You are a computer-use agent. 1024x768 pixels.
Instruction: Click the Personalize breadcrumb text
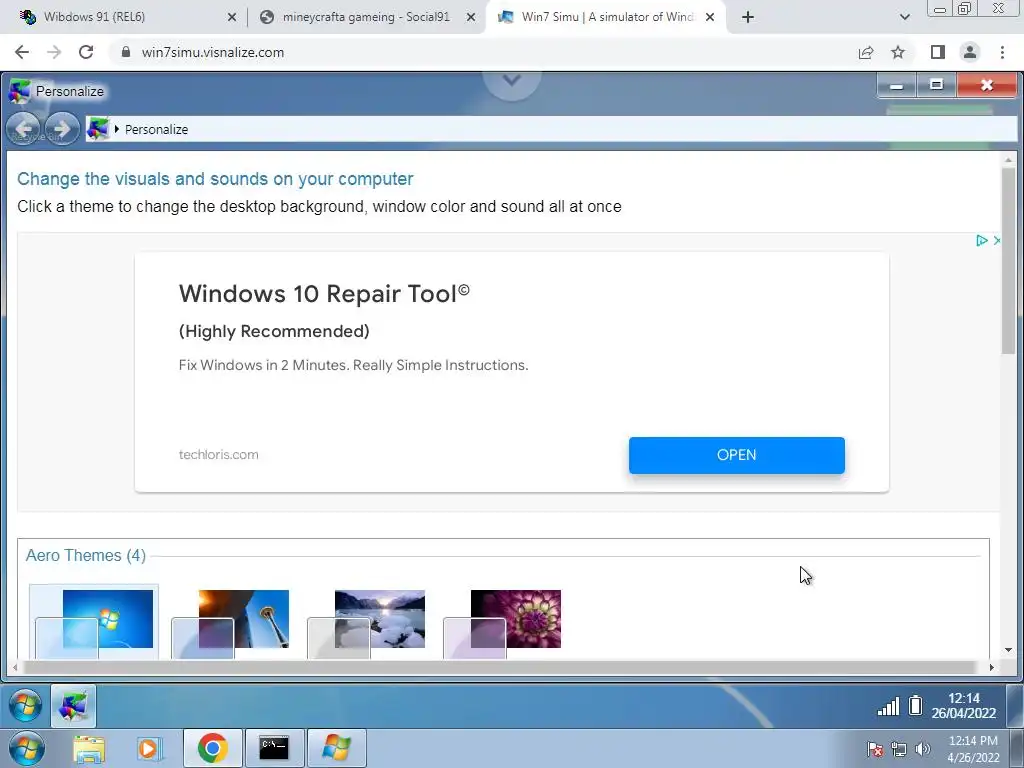(x=157, y=129)
